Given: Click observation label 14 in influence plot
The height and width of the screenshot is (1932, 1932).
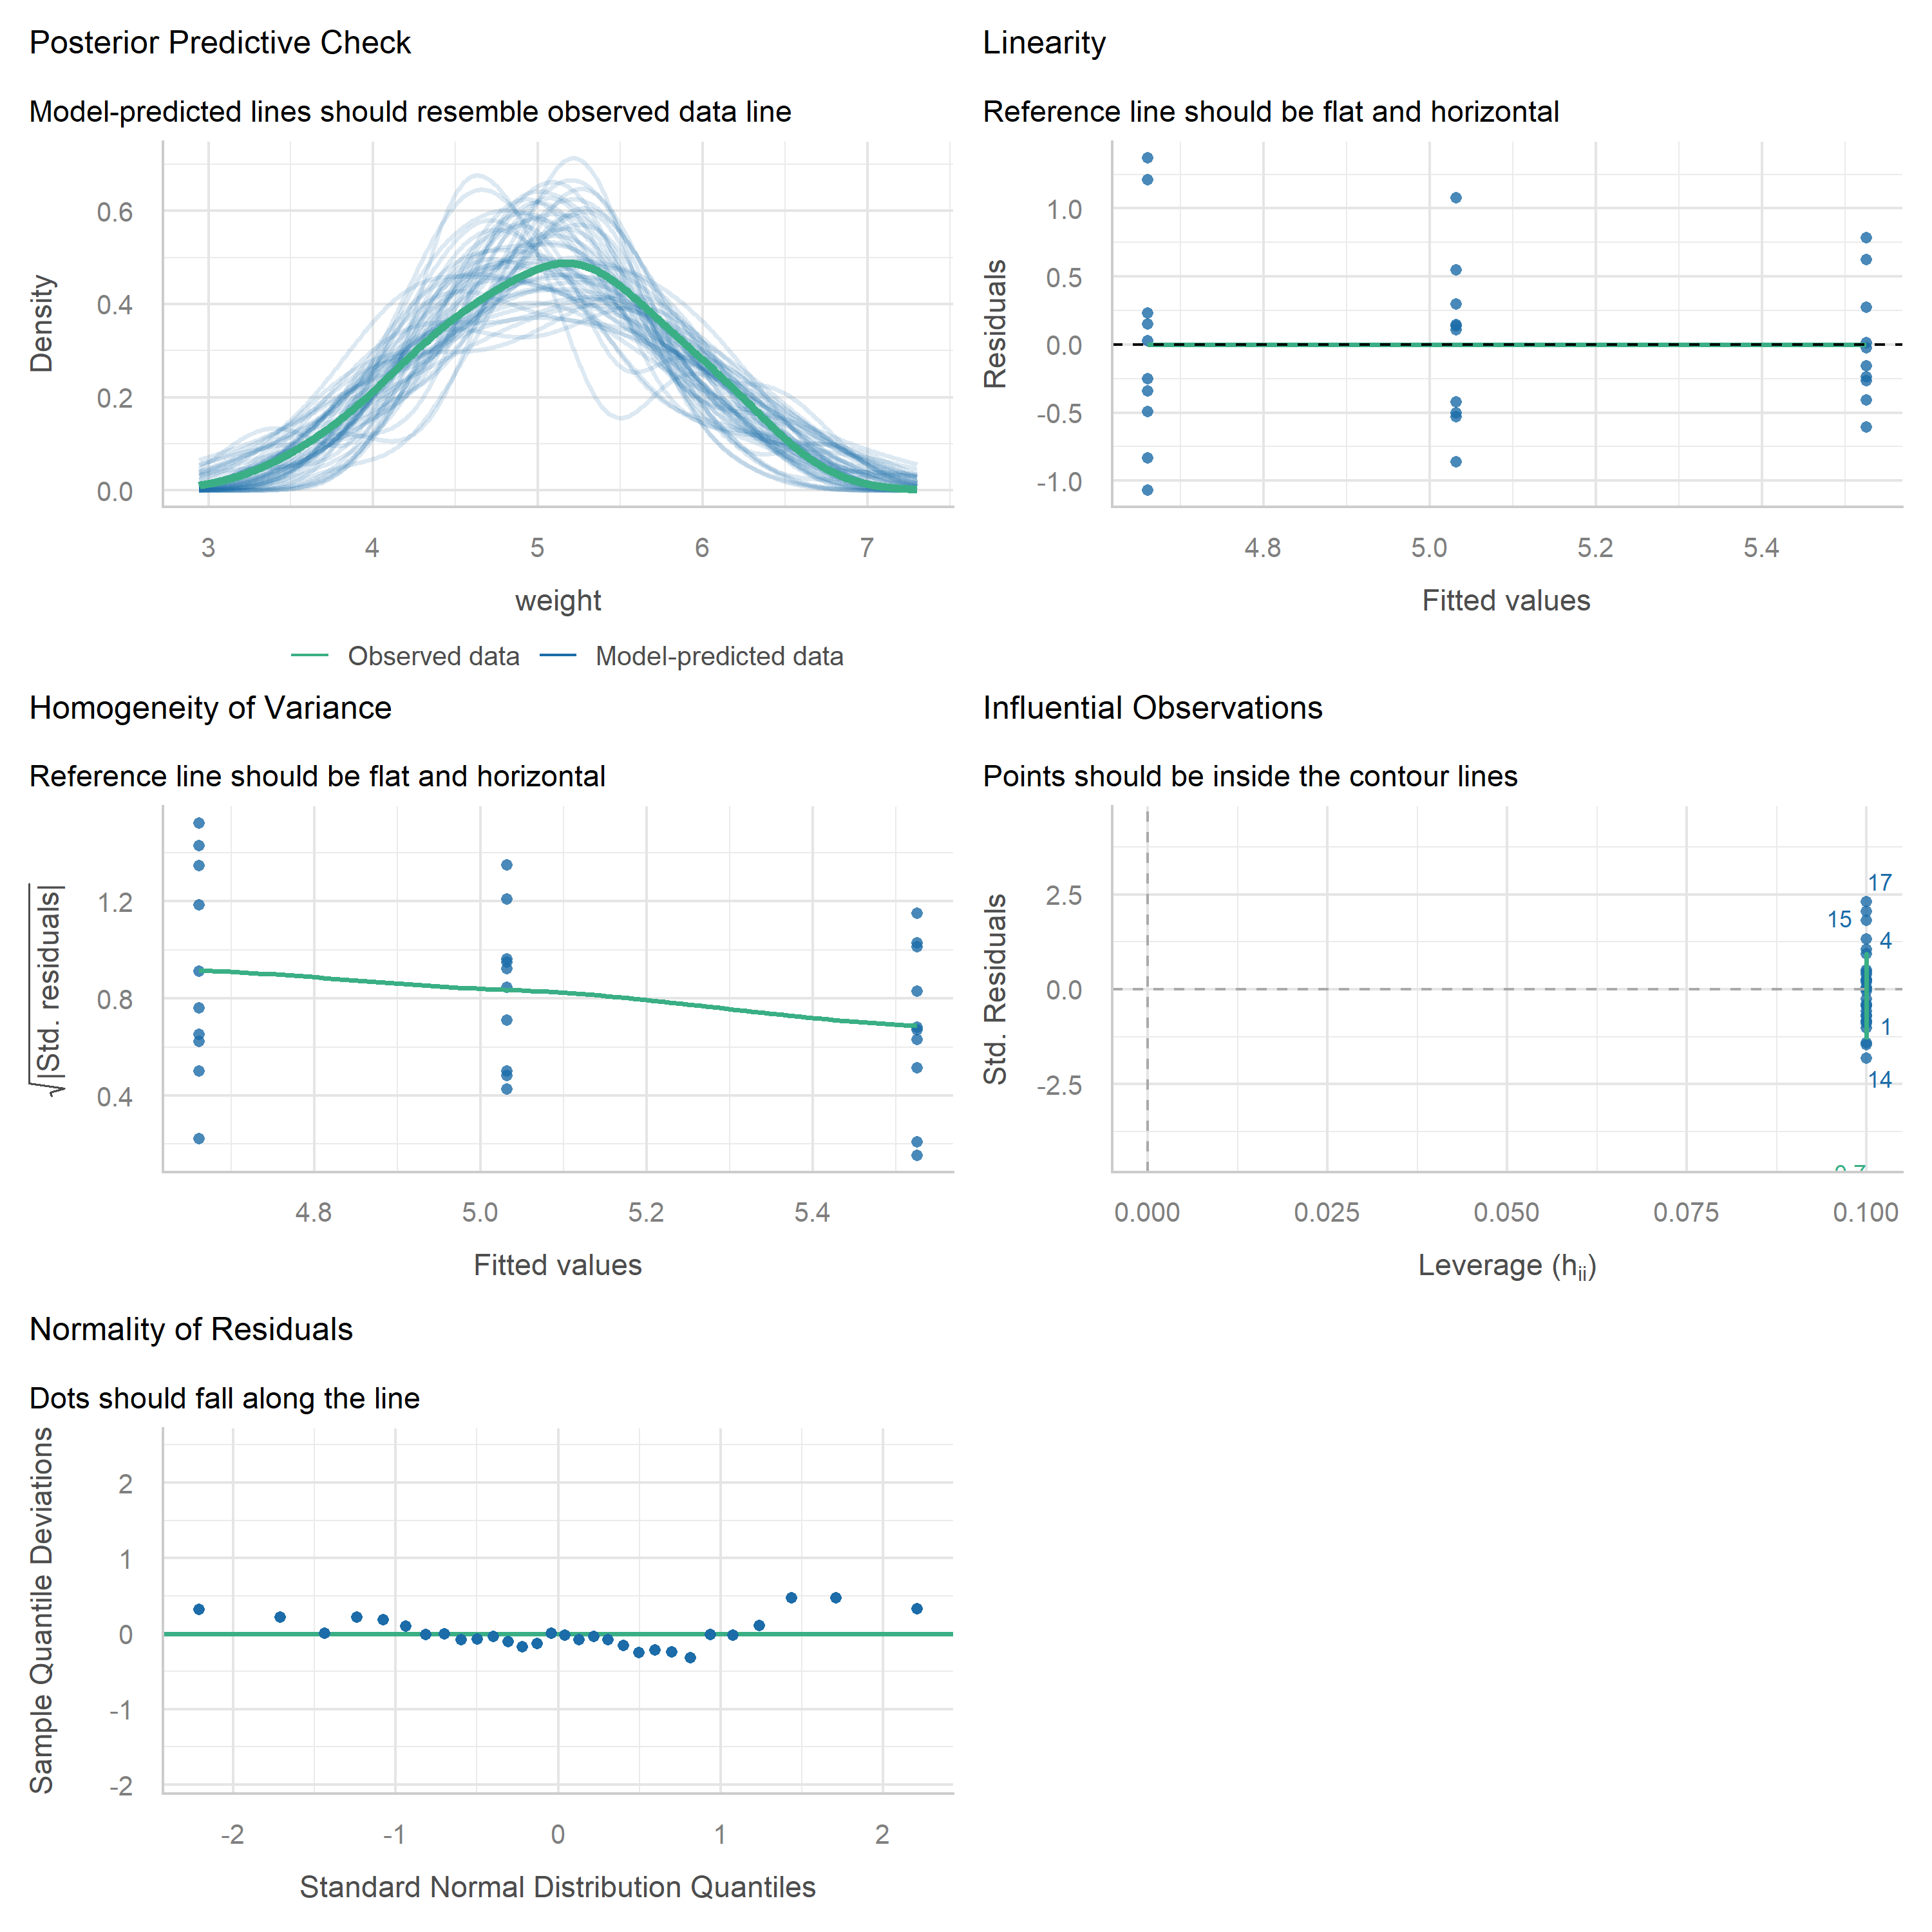Looking at the screenshot, I should click(1880, 1080).
